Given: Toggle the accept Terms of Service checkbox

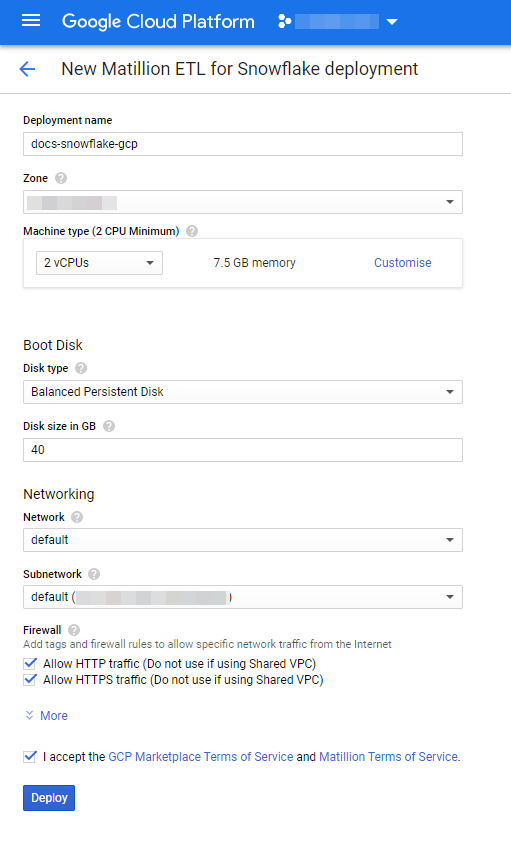Looking at the screenshot, I should coord(30,756).
